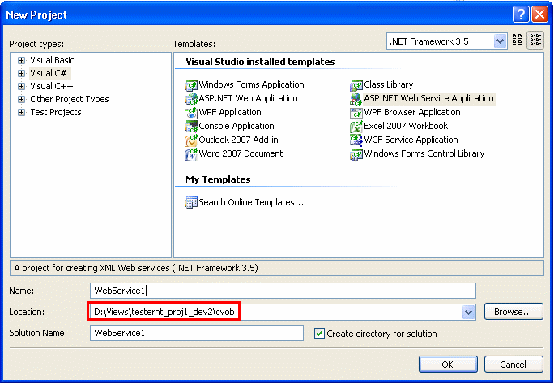Click the ASP.NET Web Application template icon
The height and width of the screenshot is (383, 553).
pos(191,99)
